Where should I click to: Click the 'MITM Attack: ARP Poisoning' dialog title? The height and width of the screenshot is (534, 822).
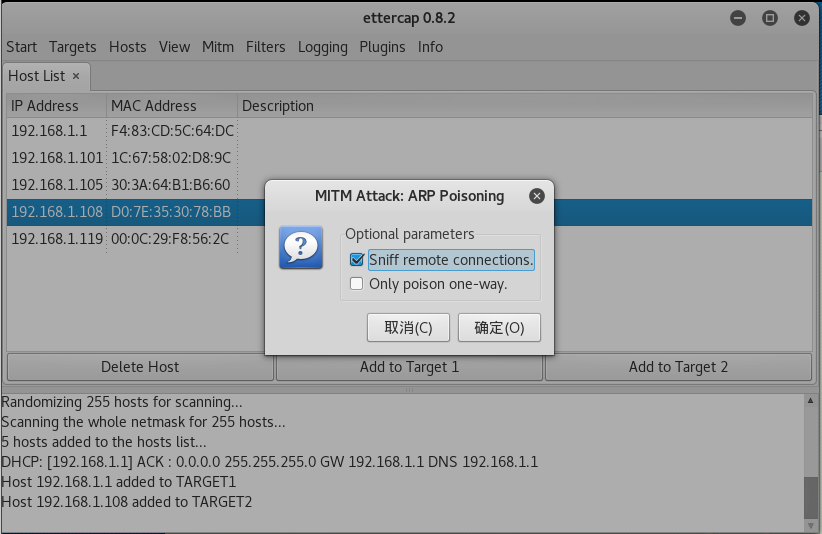(409, 196)
